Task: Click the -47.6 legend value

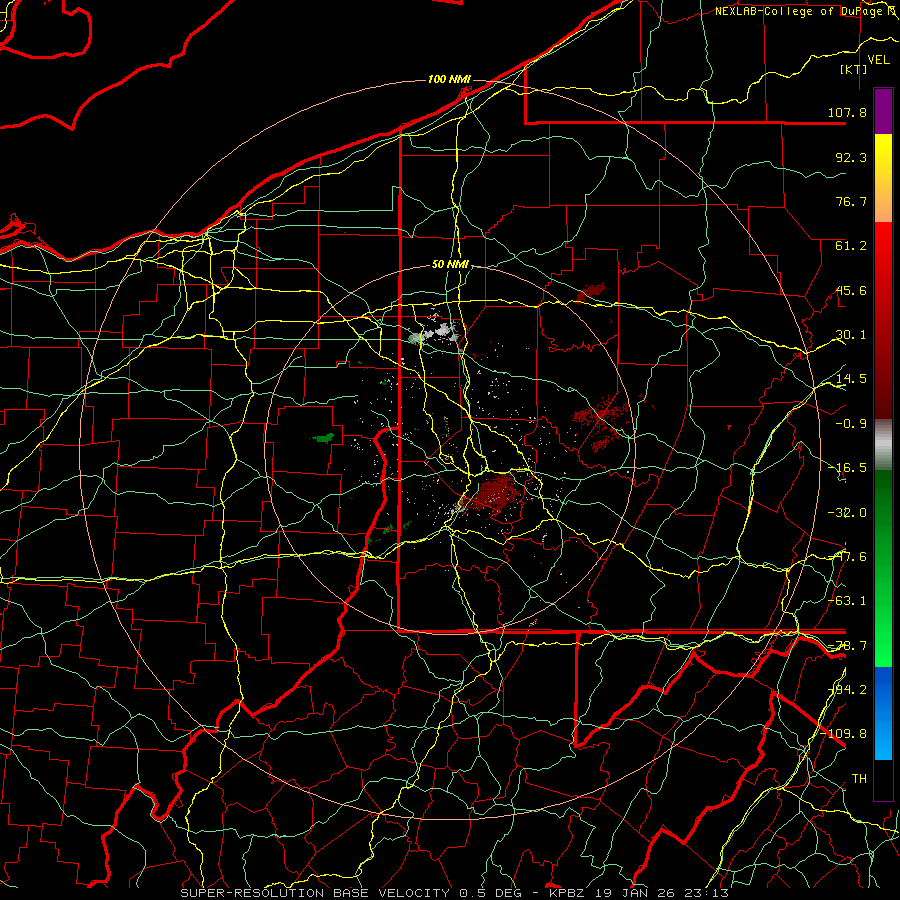Action: 847,557
